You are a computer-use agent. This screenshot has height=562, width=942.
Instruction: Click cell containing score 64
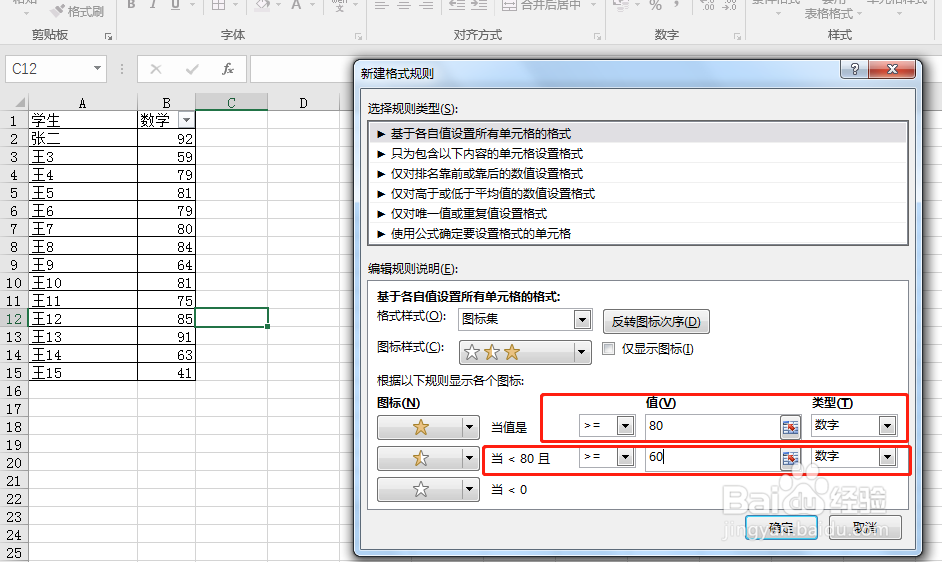166,264
